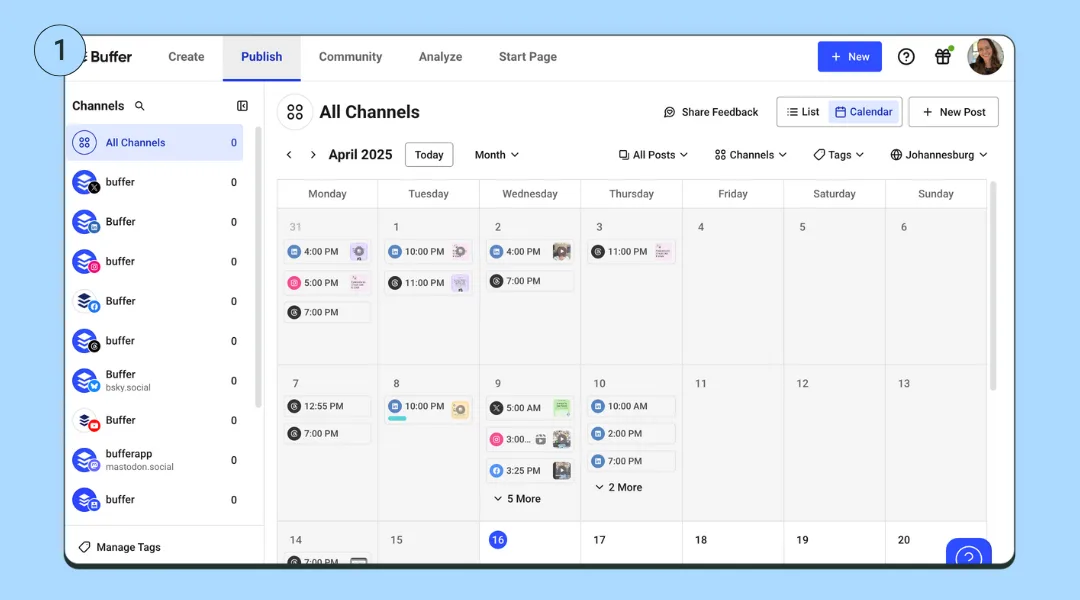This screenshot has height=600, width=1080.
Task: Open the Month view dropdown
Action: pyautogui.click(x=496, y=154)
